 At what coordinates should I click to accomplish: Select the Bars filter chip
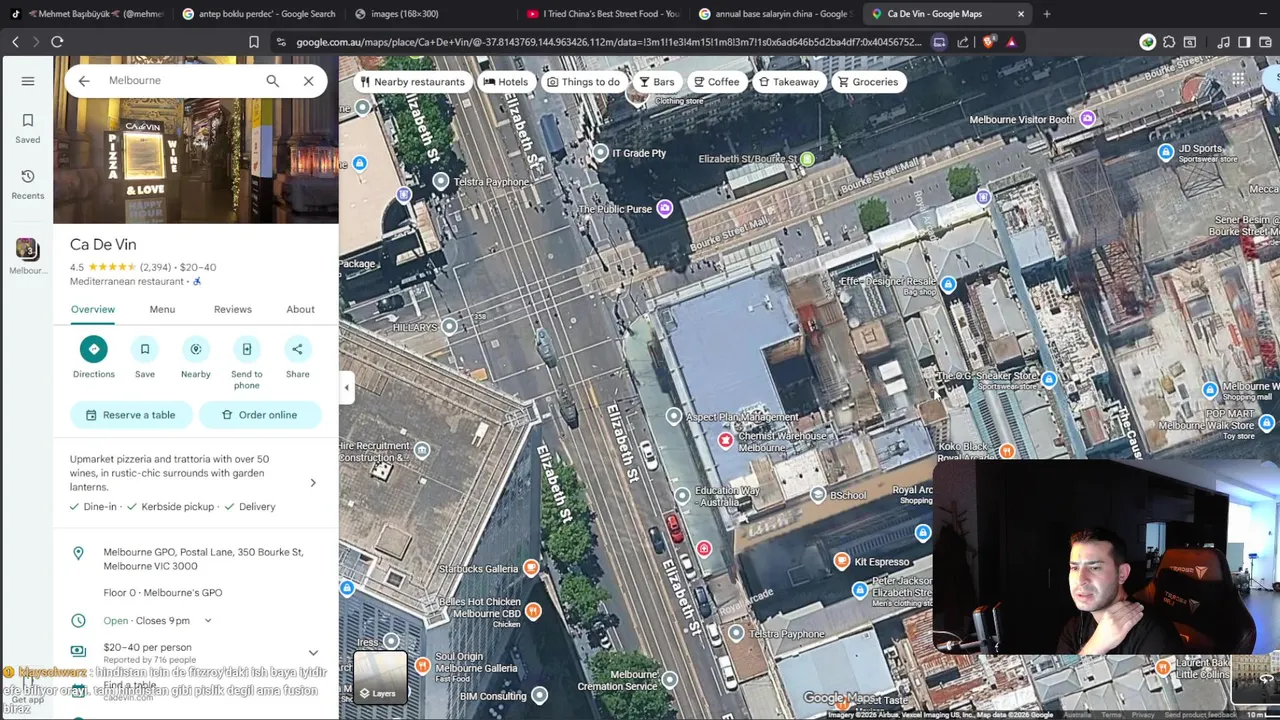[x=656, y=82]
